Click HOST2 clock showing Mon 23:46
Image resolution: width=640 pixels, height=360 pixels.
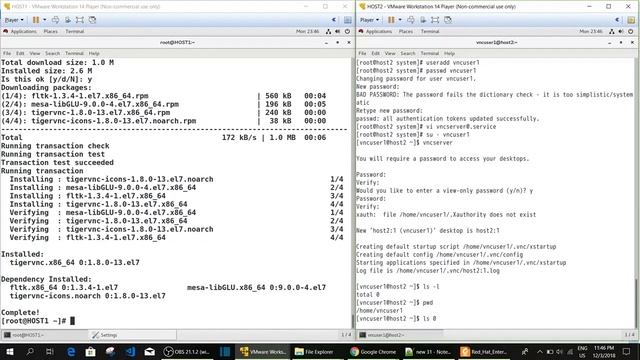point(591,31)
